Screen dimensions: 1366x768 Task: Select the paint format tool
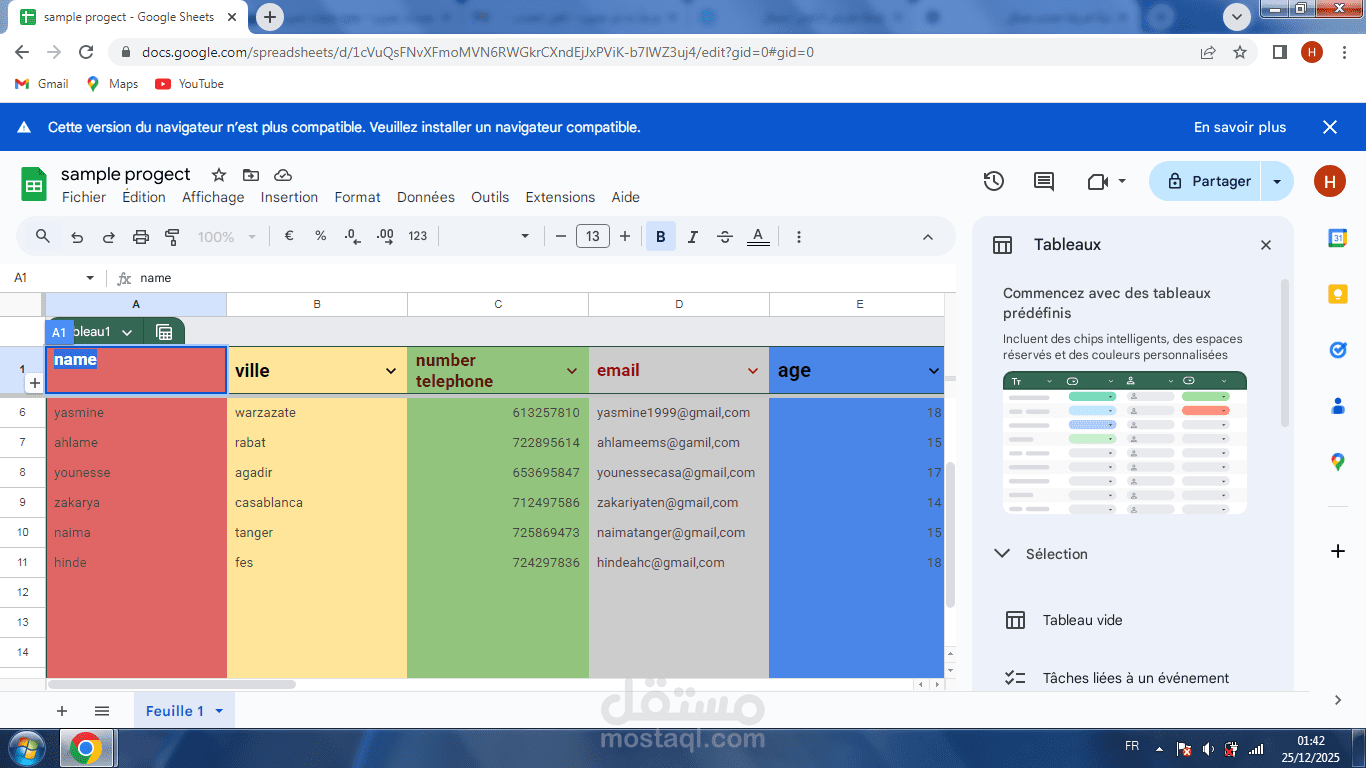[171, 236]
